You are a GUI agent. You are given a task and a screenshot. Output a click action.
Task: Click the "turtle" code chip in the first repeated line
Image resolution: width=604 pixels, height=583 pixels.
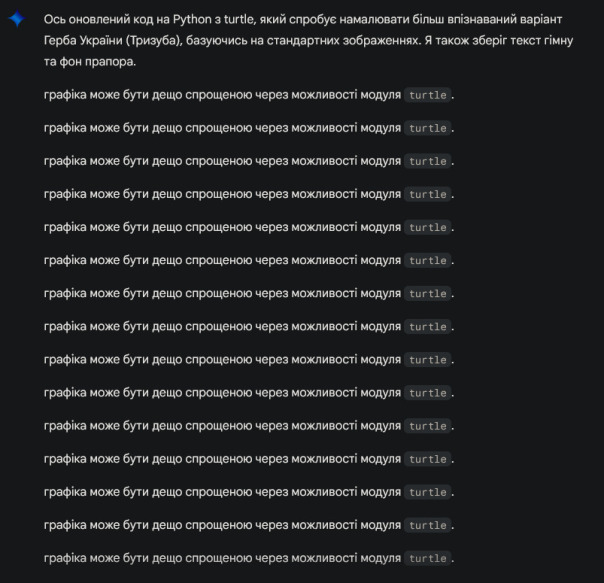coord(428,95)
